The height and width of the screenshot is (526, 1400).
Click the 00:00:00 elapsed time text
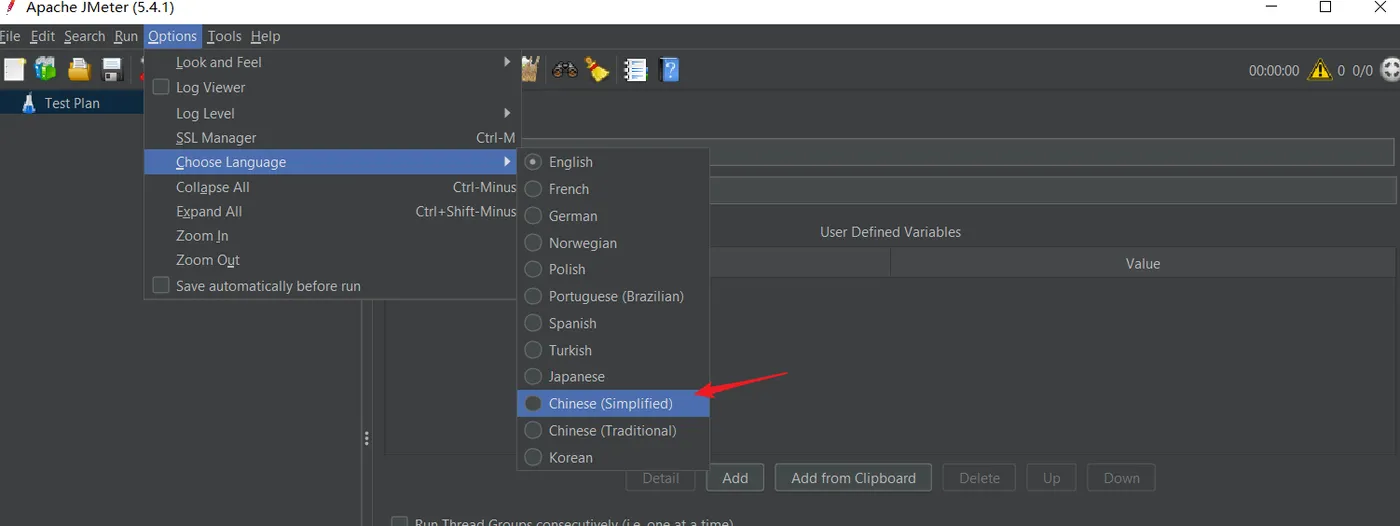pyautogui.click(x=1274, y=71)
